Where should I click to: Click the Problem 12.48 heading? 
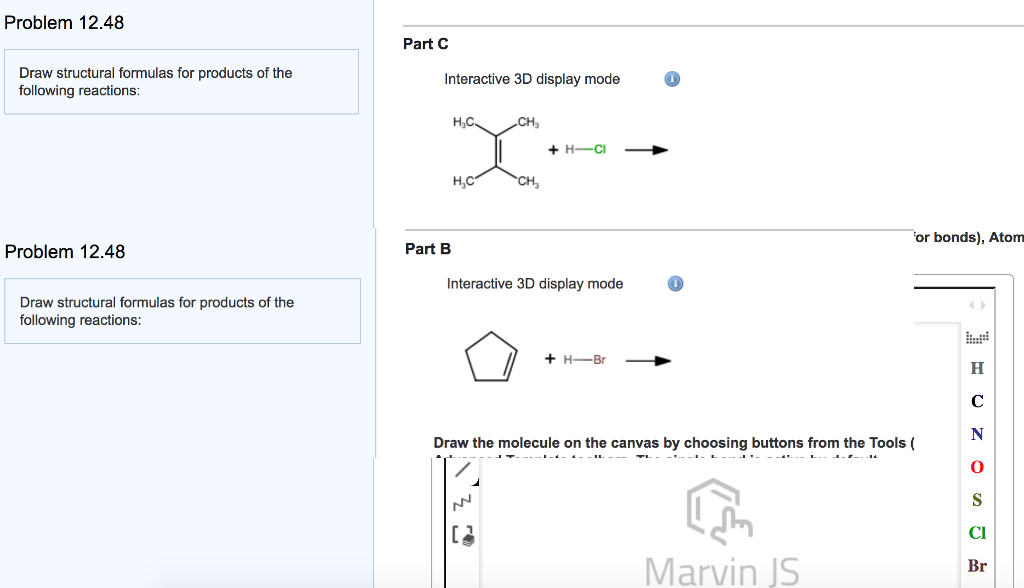[64, 22]
